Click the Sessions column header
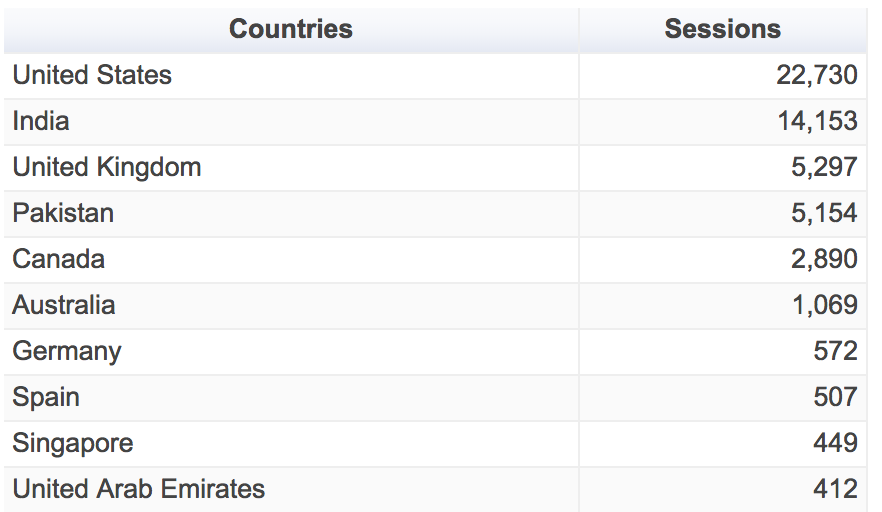882x512 pixels. (x=722, y=29)
